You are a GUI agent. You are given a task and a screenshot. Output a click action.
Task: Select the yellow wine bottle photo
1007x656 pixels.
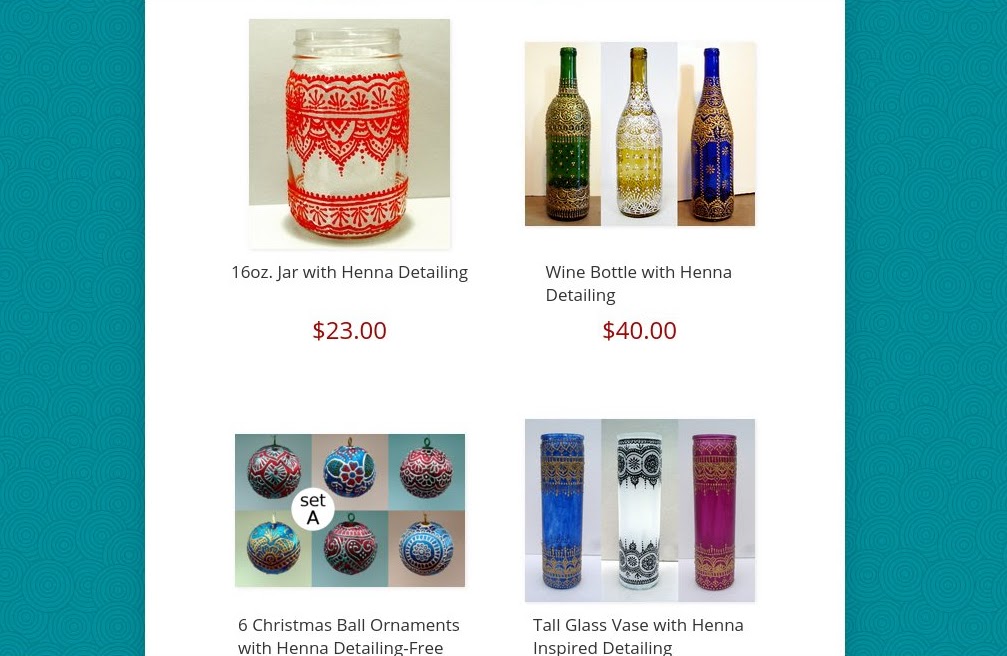[639, 134]
